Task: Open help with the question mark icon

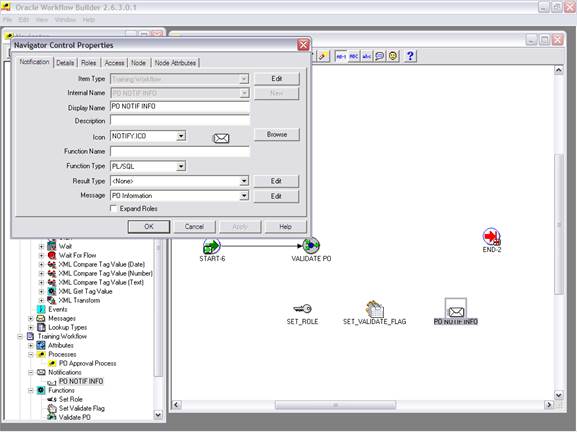Action: click(410, 56)
